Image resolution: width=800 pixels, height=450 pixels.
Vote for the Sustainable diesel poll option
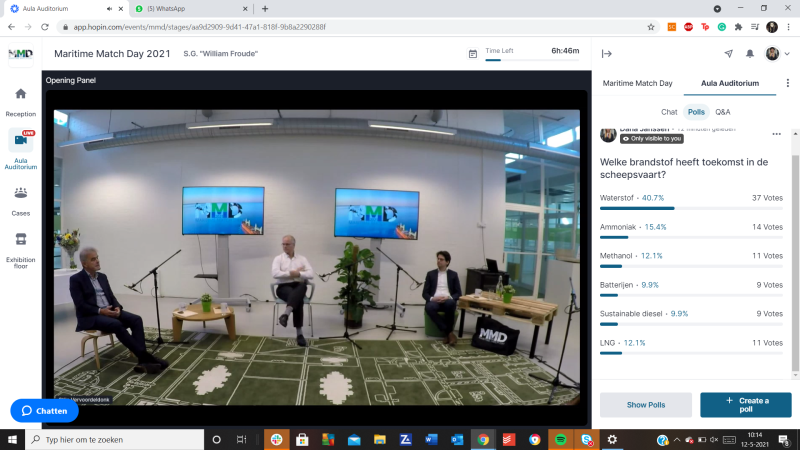[691, 317]
